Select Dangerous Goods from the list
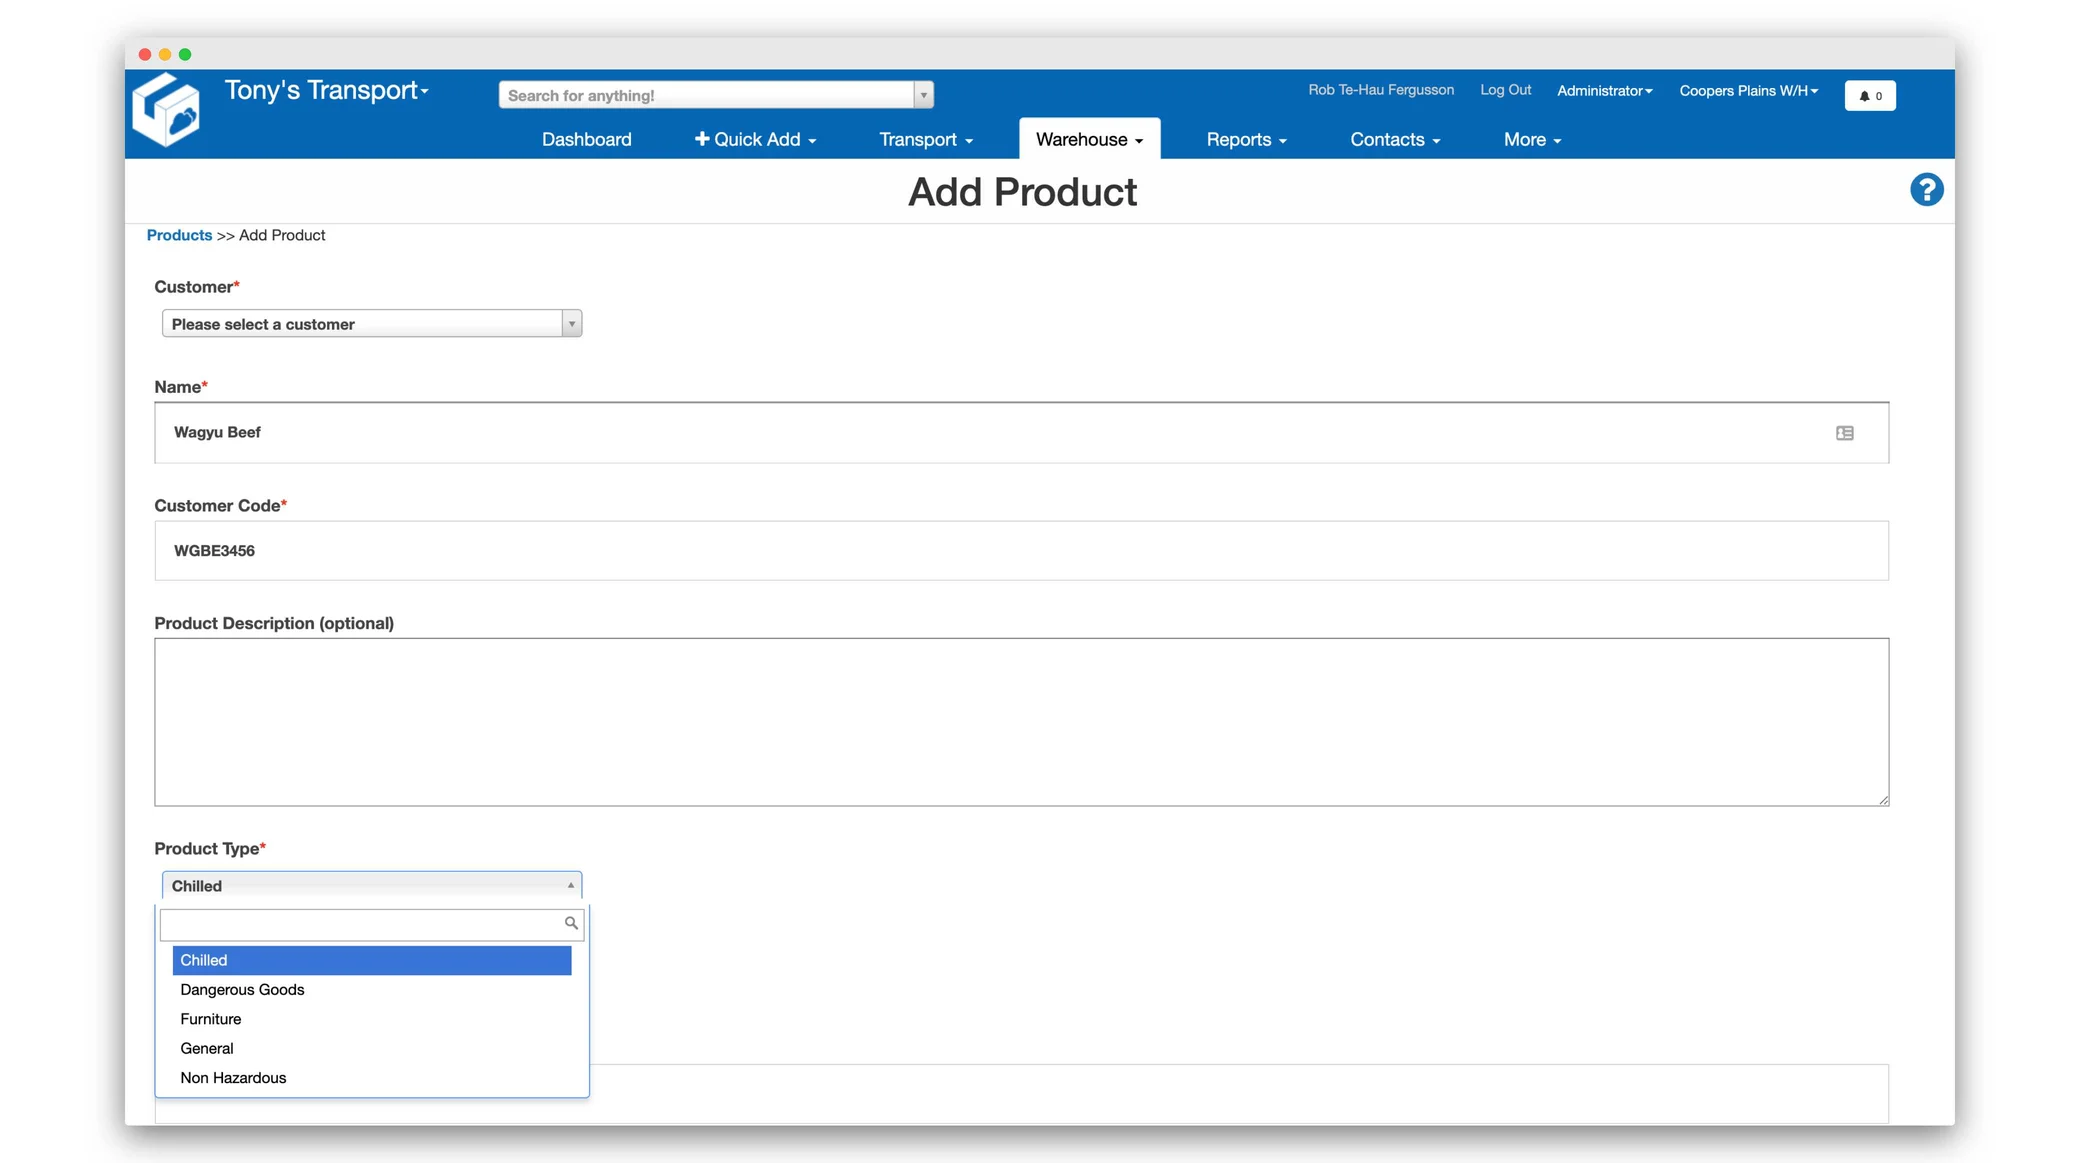 pyautogui.click(x=241, y=989)
